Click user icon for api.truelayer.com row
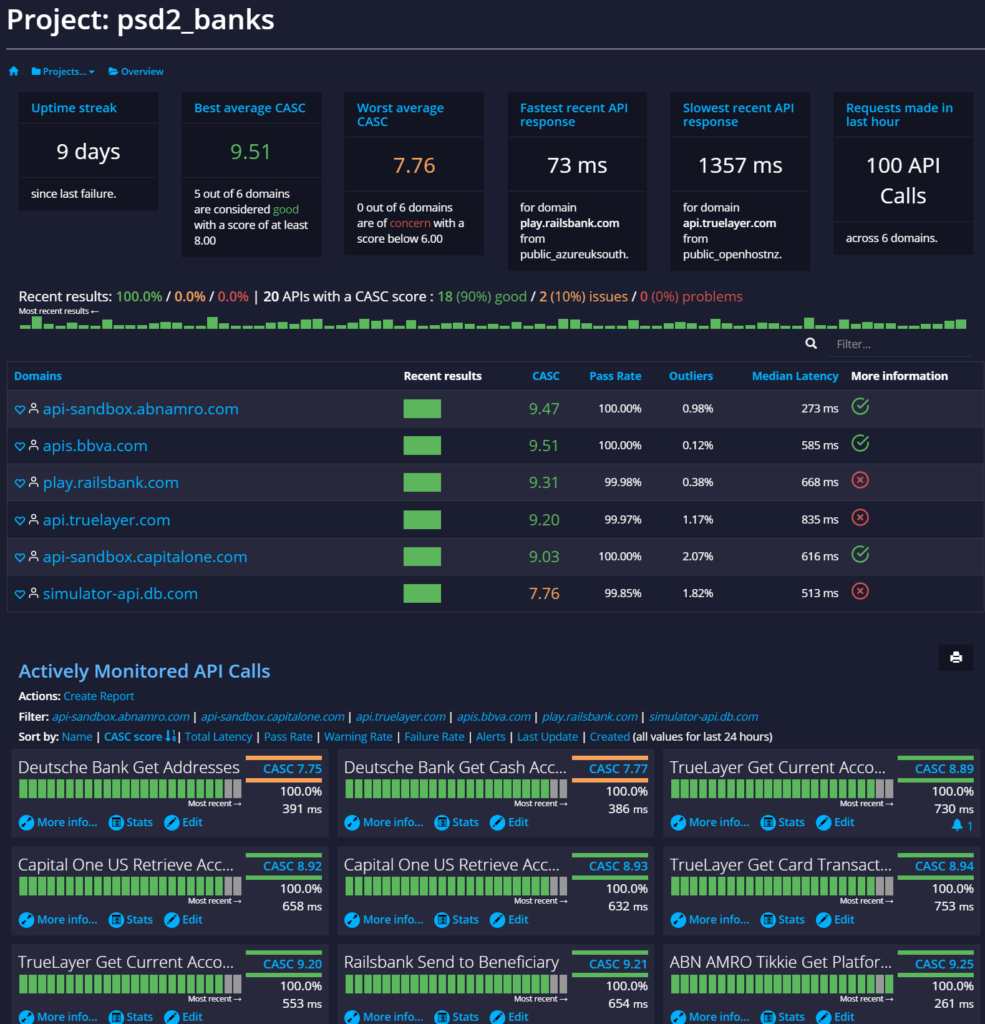This screenshot has width=985, height=1024. [33, 519]
